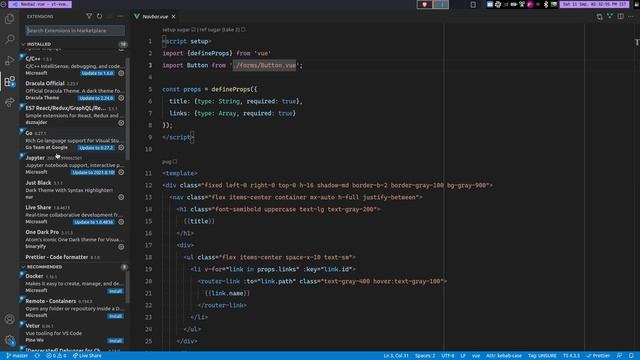Open the gear for ES7 React extension

point(121,122)
